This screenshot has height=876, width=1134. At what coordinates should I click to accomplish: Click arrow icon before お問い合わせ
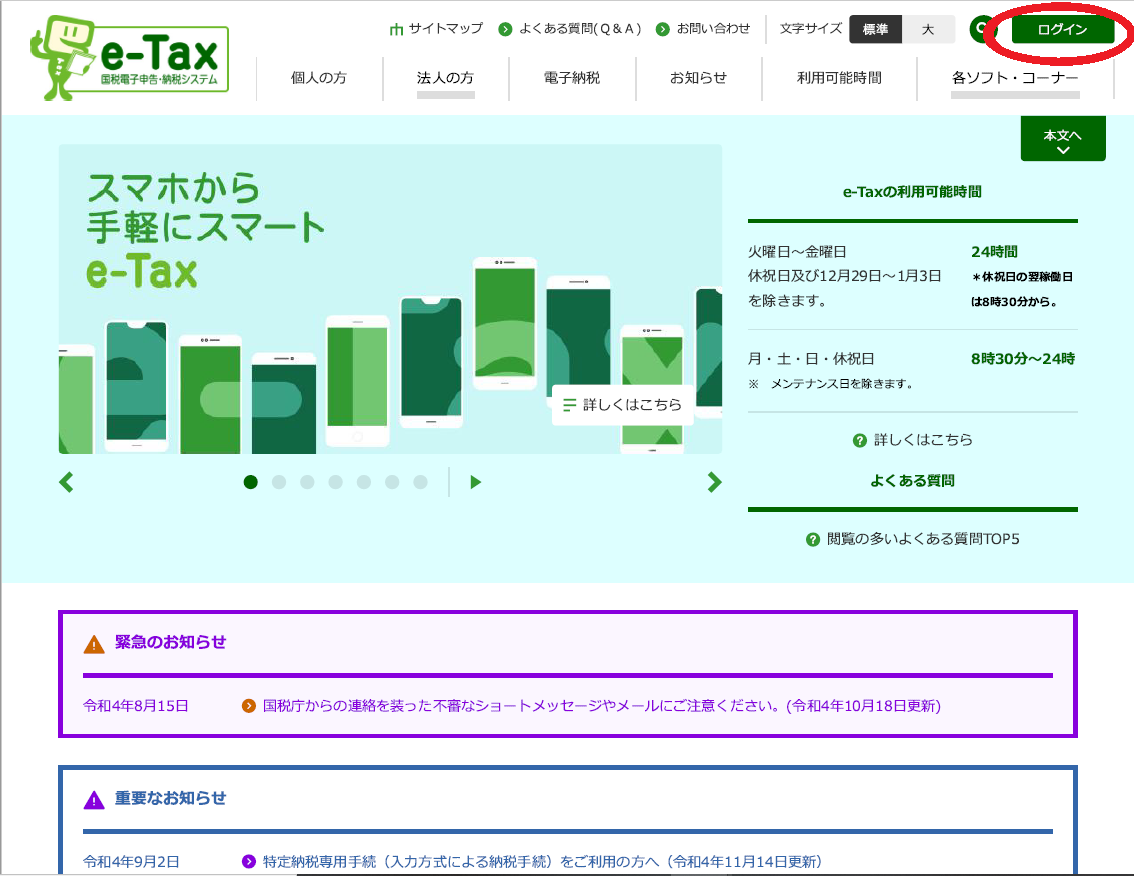(x=662, y=29)
